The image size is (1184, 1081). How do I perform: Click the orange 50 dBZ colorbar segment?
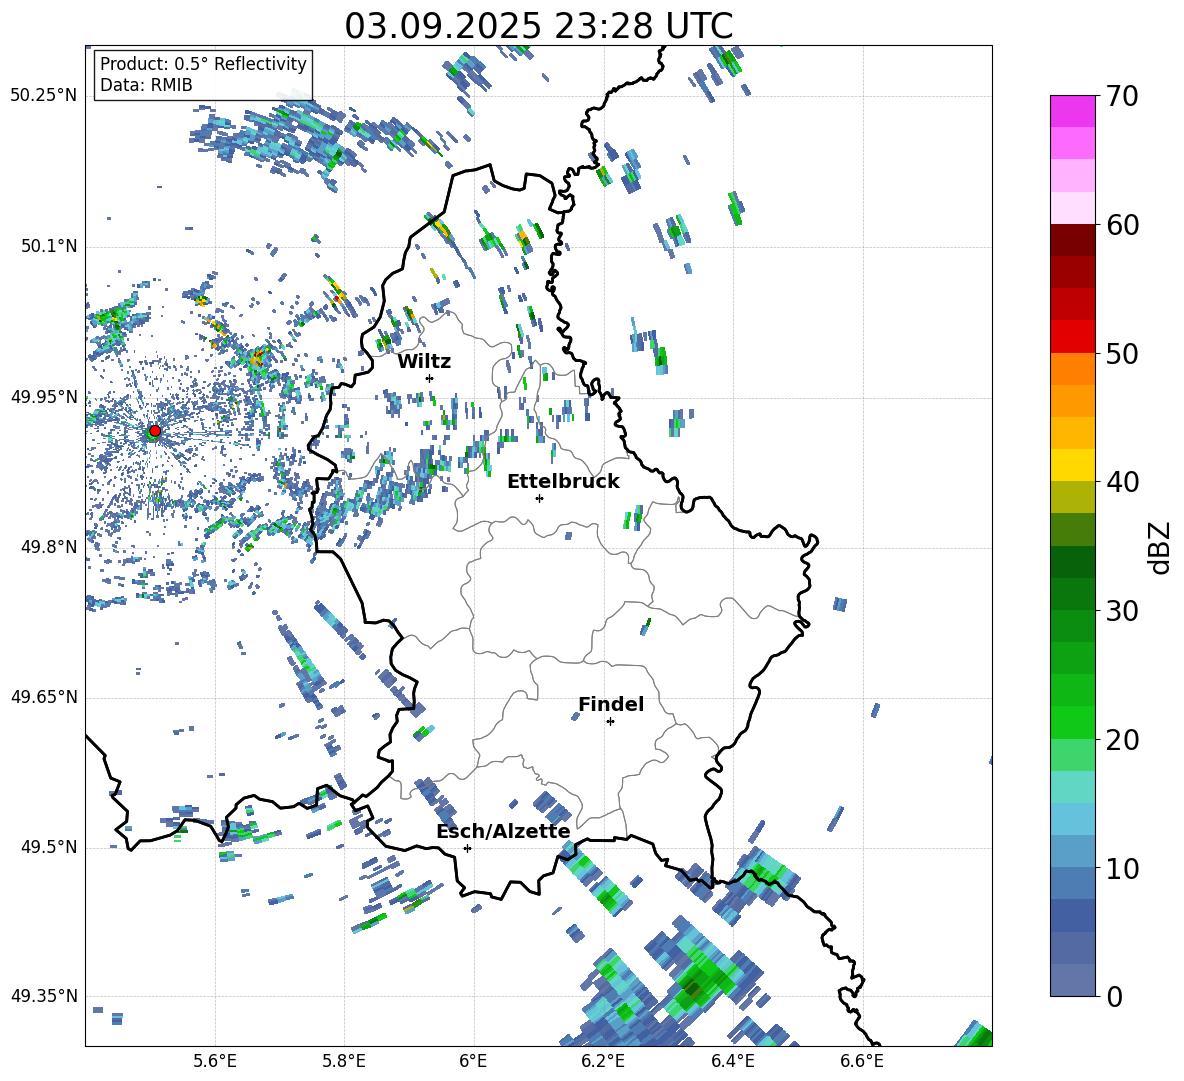[1072, 368]
